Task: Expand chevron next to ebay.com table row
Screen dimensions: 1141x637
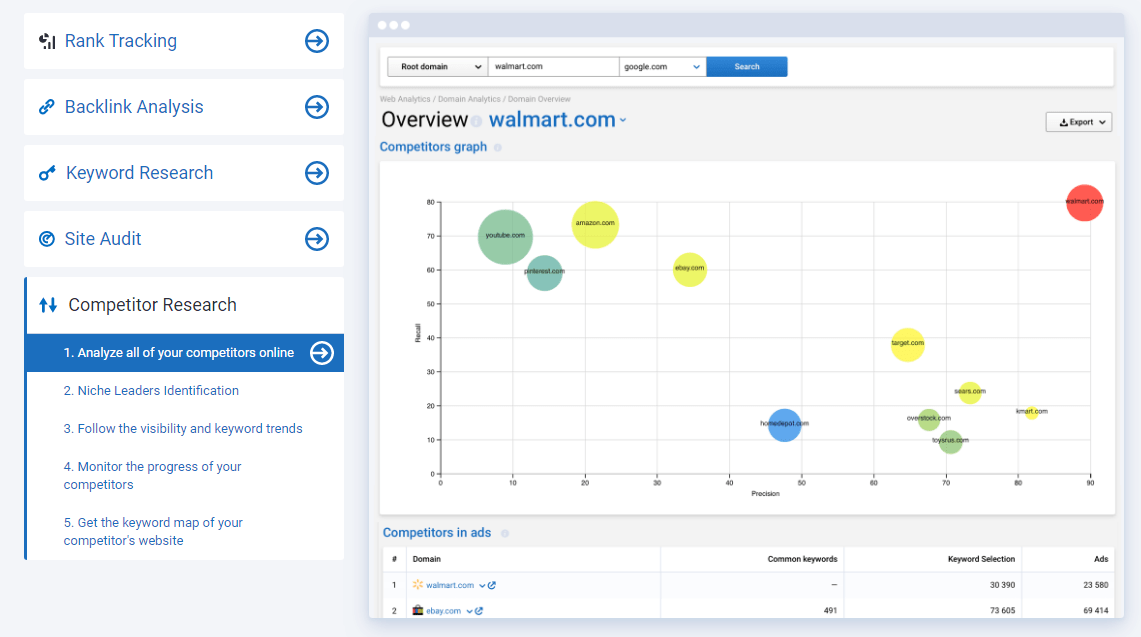Action: (x=469, y=611)
